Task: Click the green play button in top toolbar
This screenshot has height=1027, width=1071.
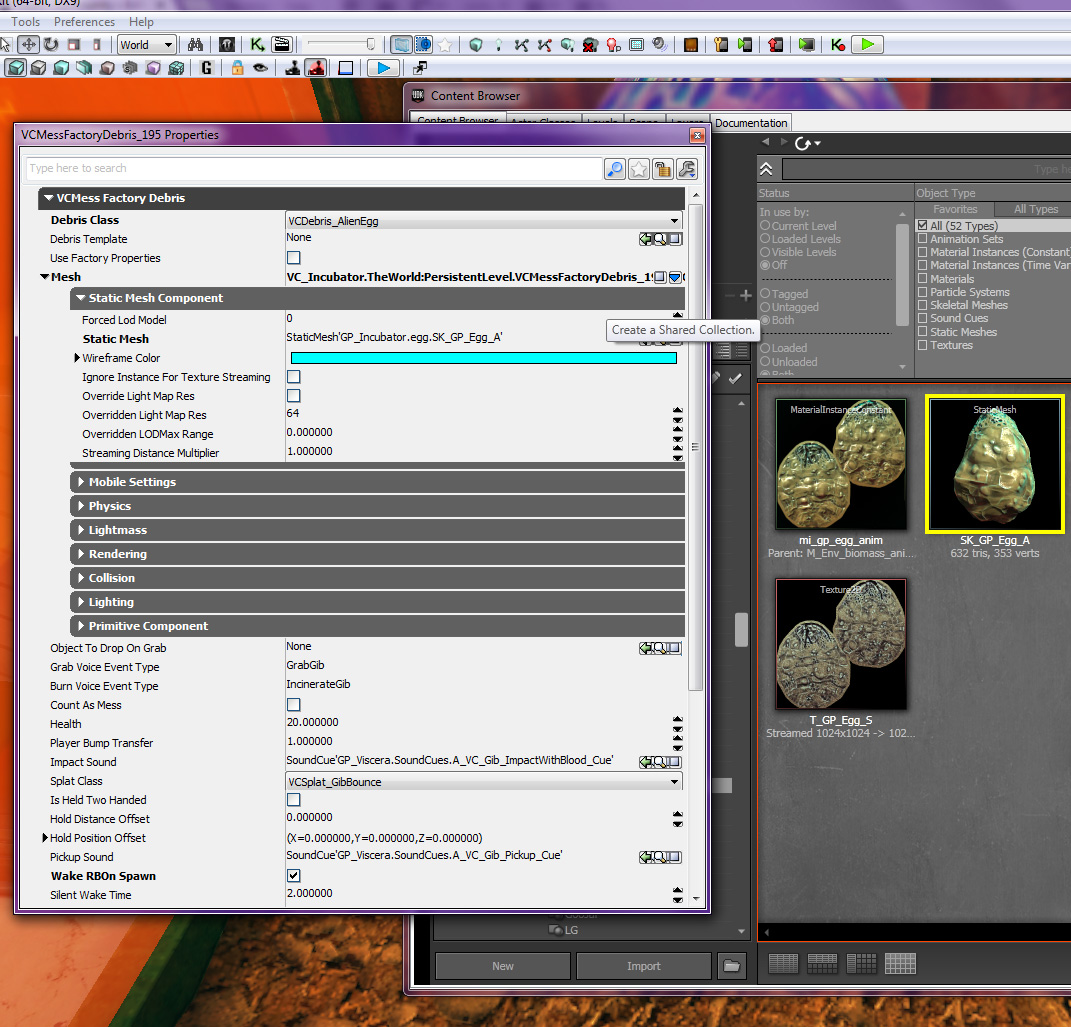Action: (x=867, y=45)
